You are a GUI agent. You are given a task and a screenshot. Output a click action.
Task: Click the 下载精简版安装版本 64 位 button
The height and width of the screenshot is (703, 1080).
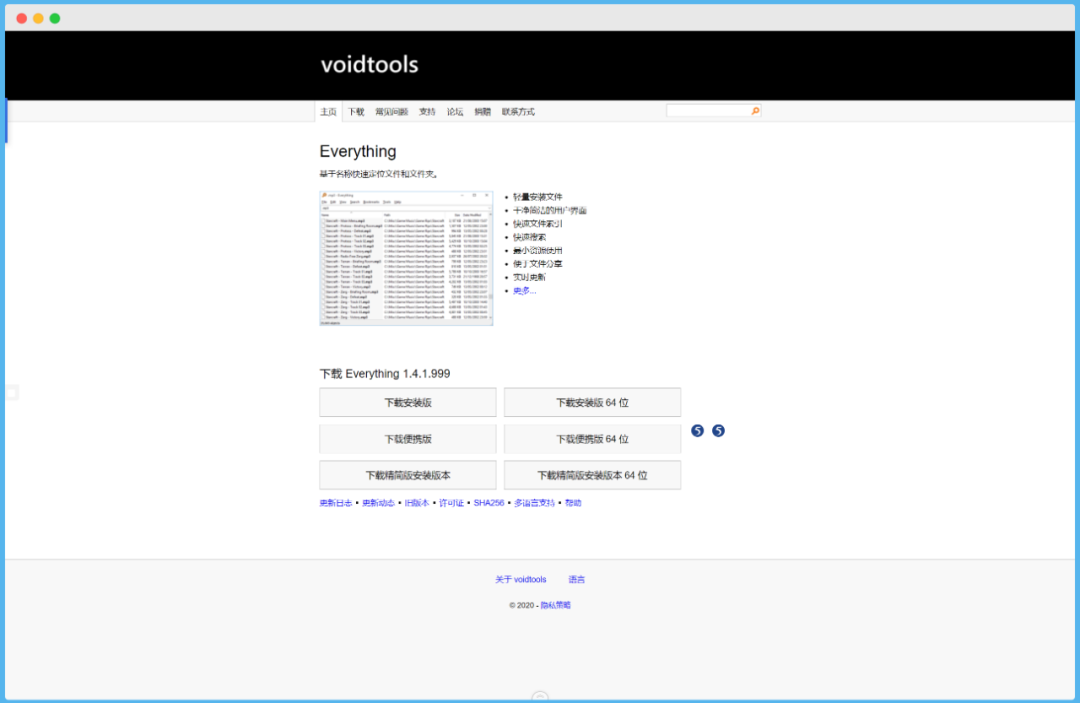point(592,475)
